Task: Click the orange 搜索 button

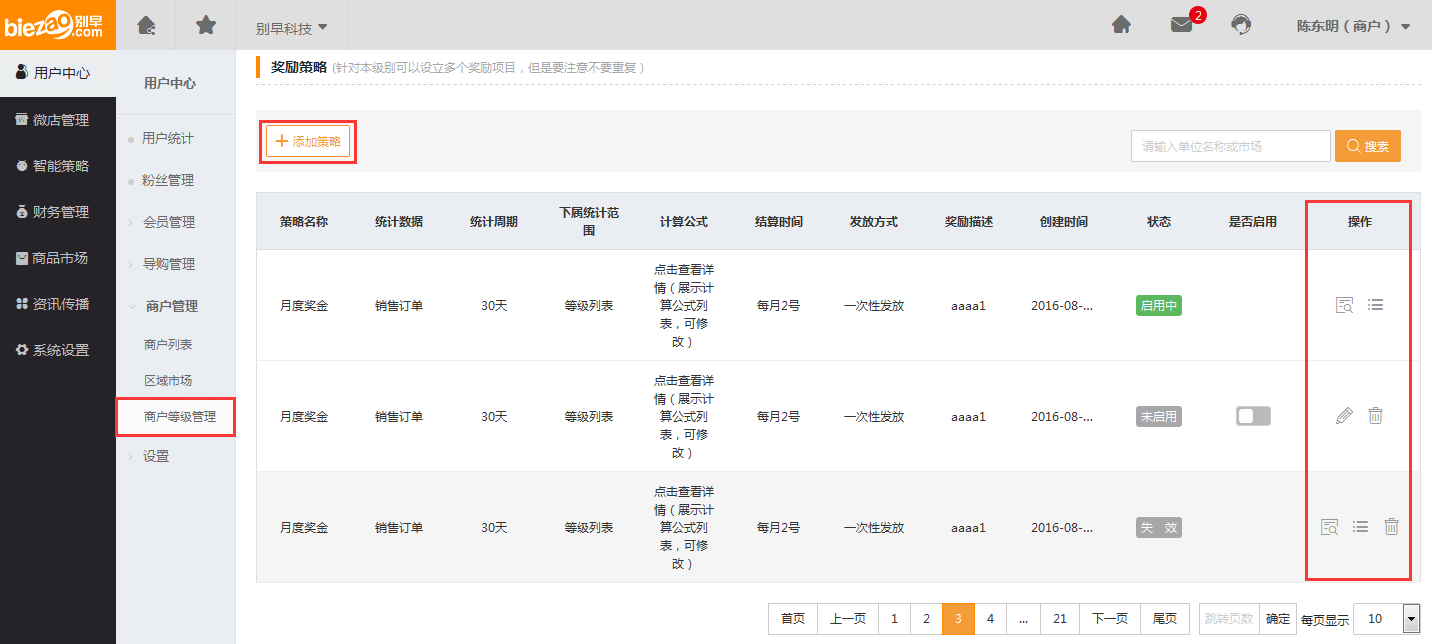Action: point(1367,146)
